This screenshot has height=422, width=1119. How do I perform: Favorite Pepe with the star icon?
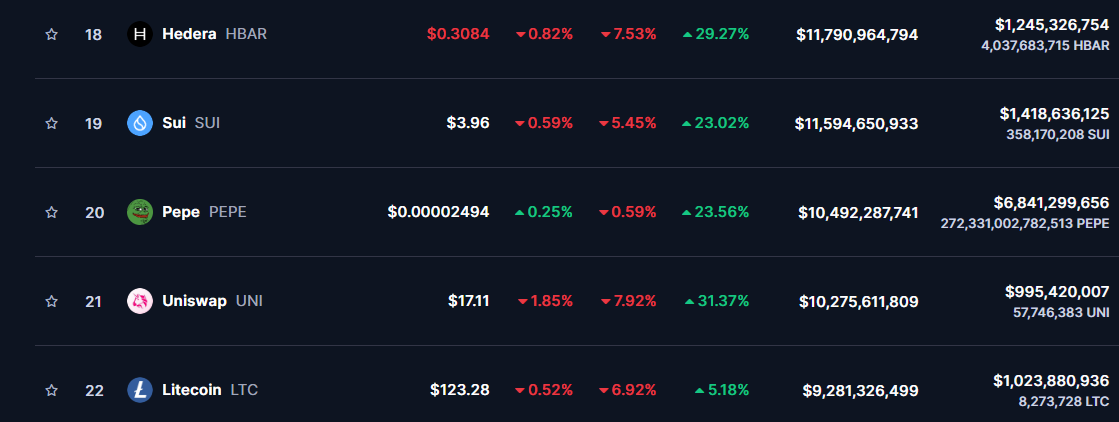51,212
